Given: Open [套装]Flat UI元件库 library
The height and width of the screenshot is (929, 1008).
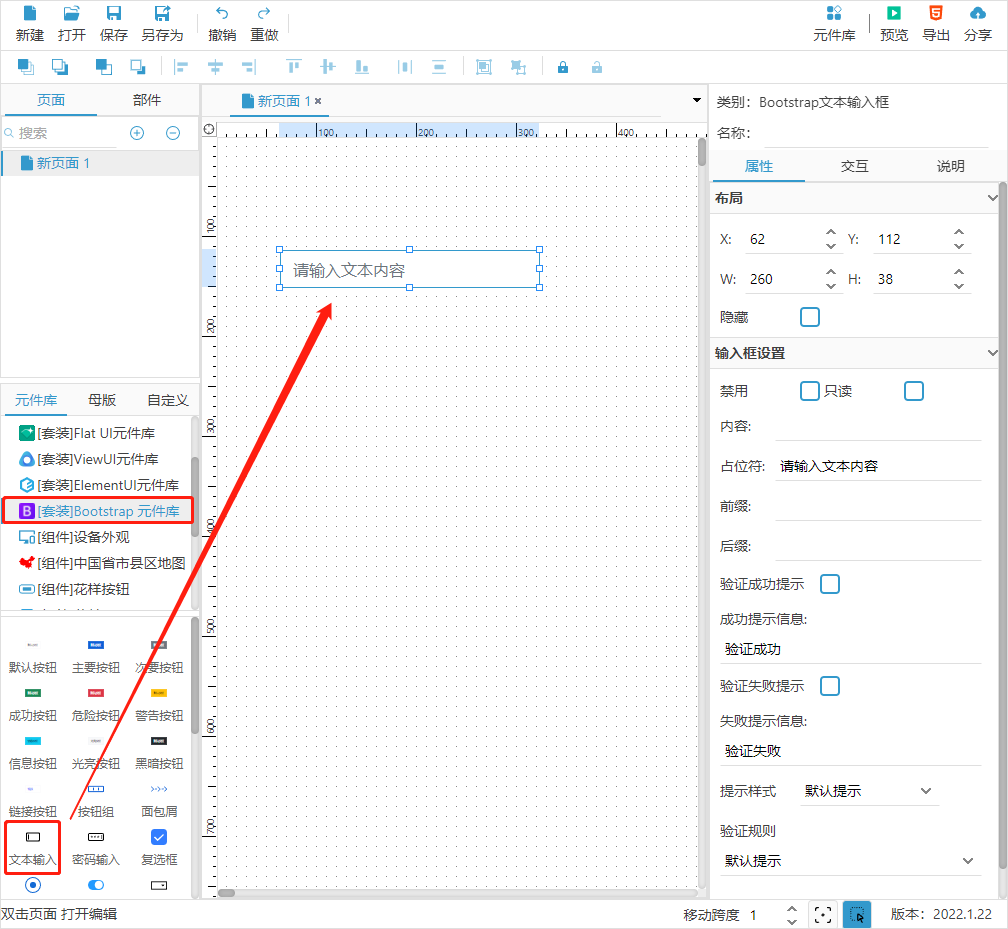Looking at the screenshot, I should 96,433.
